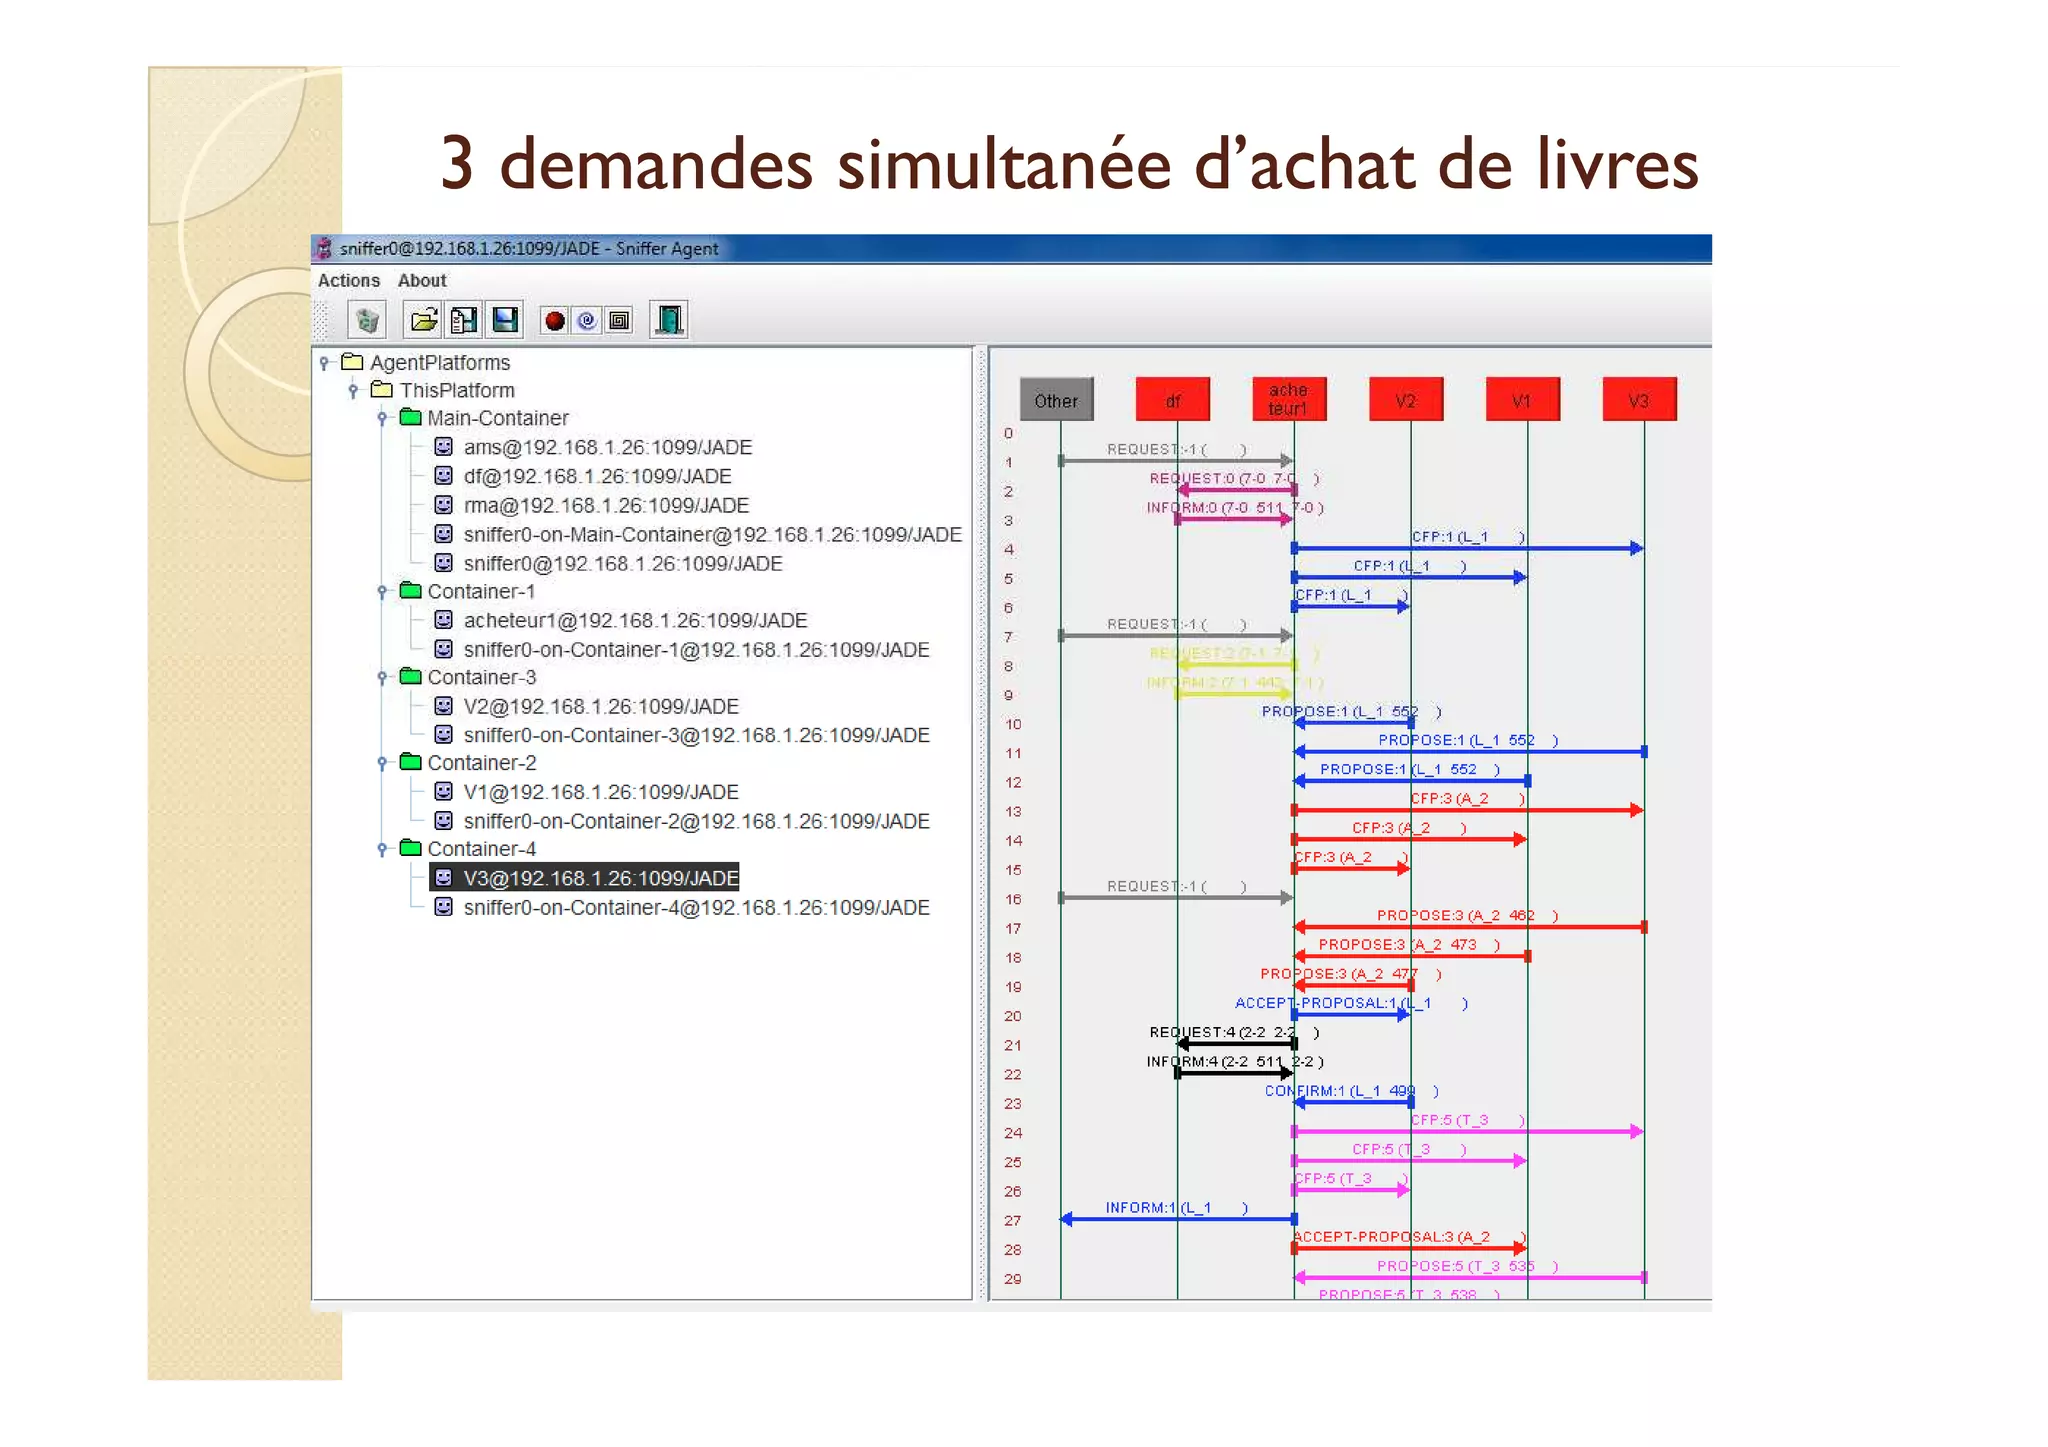Click the PROPOSE:3 (A_2 473) message label

(x=1409, y=944)
